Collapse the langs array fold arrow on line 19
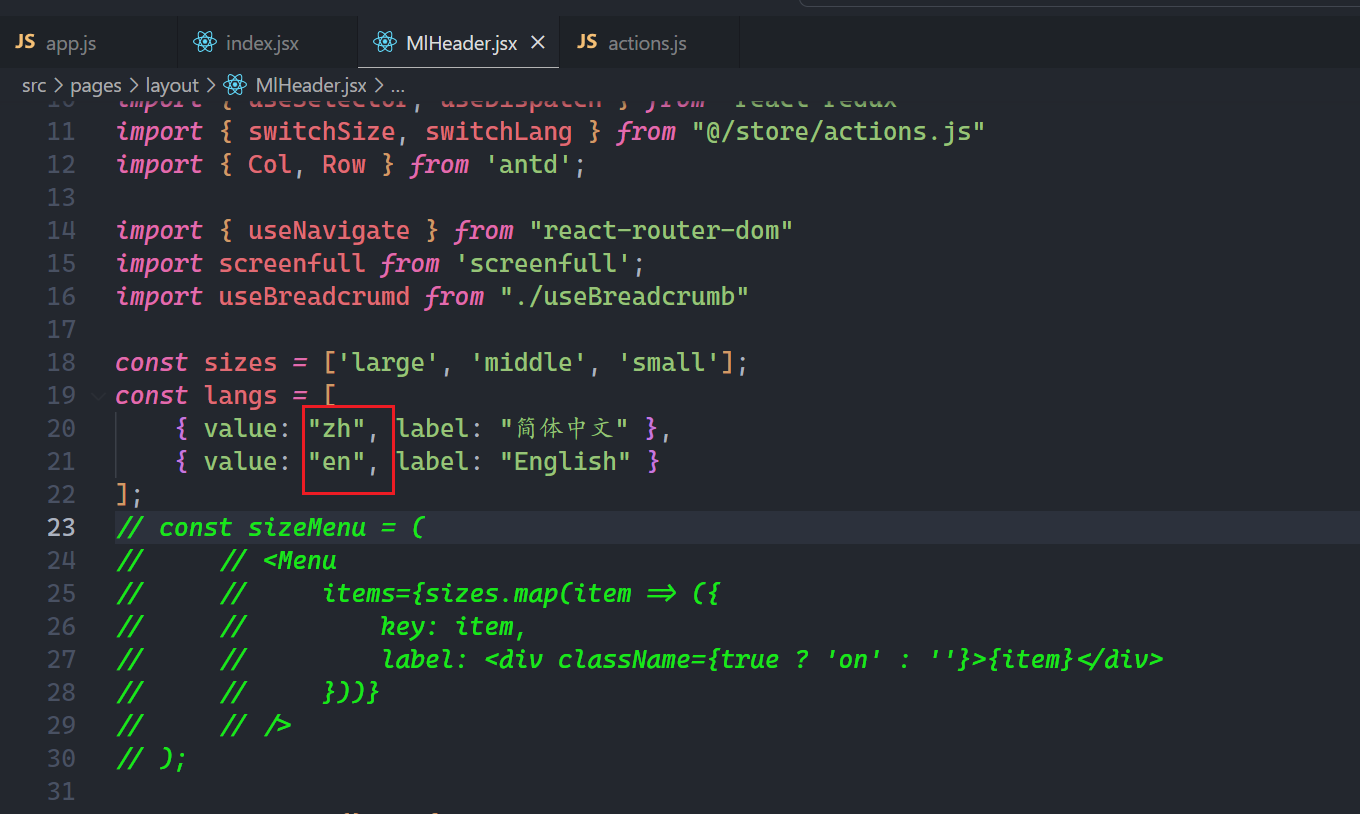 (x=98, y=396)
